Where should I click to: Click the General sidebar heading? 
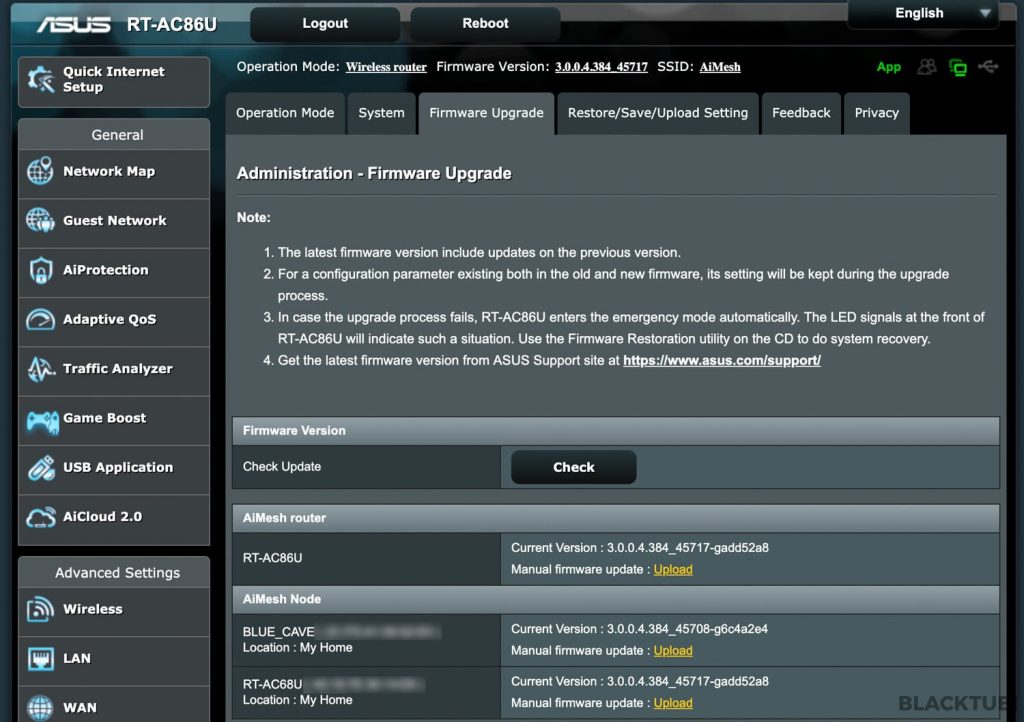118,135
